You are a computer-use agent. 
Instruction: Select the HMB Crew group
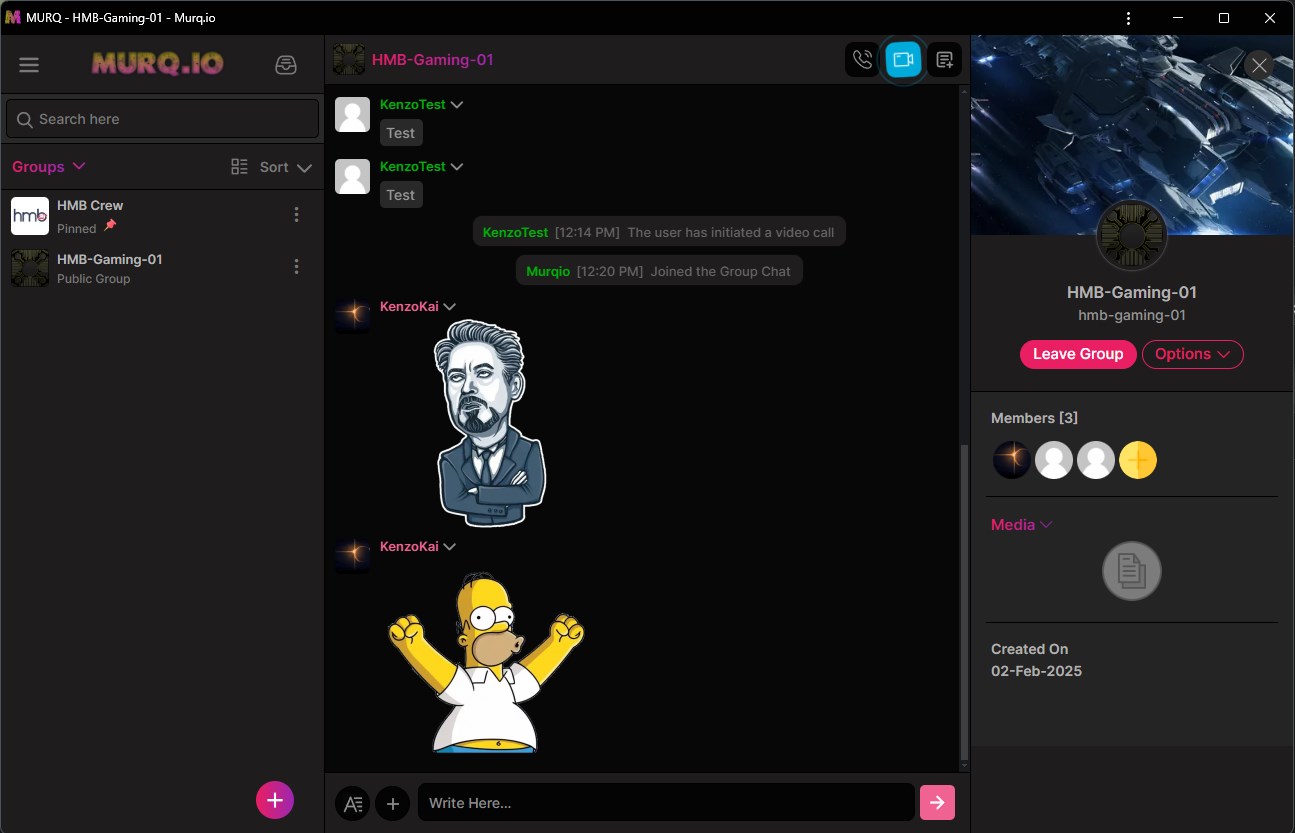tap(162, 215)
